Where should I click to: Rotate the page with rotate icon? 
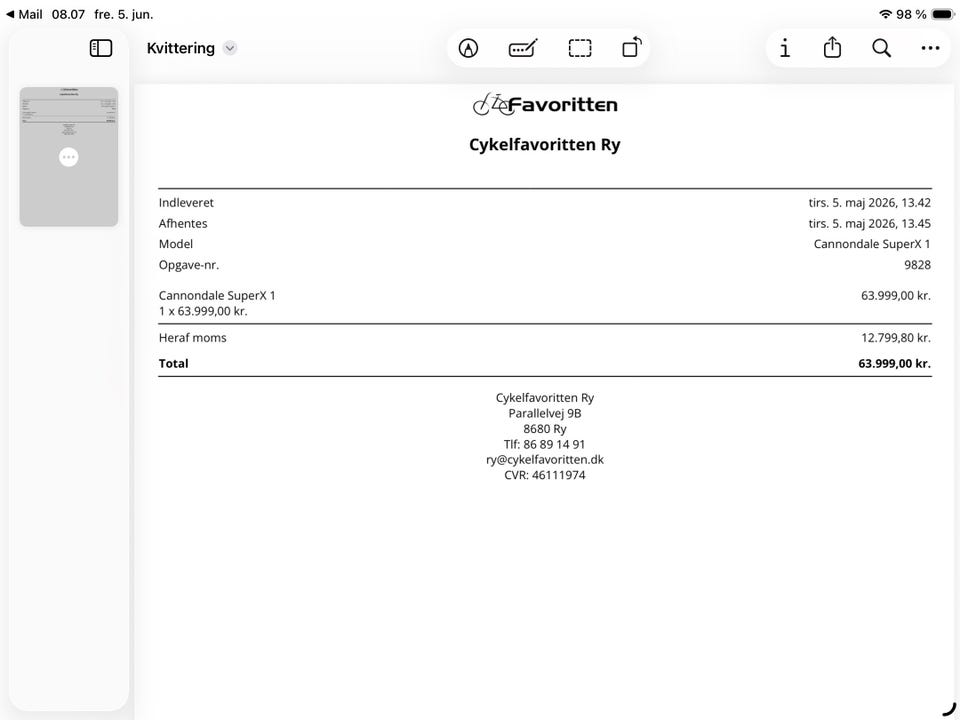[632, 47]
